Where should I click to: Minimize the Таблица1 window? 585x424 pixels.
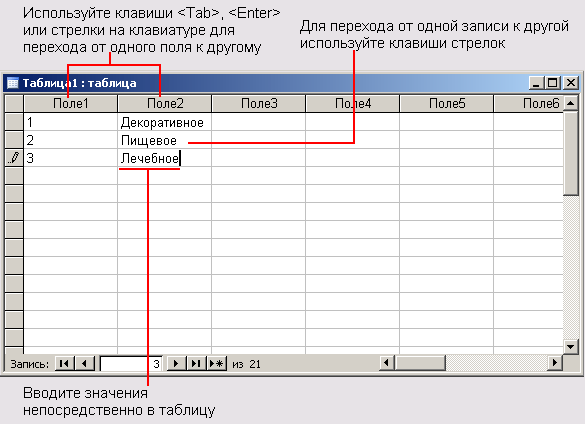[536, 82]
